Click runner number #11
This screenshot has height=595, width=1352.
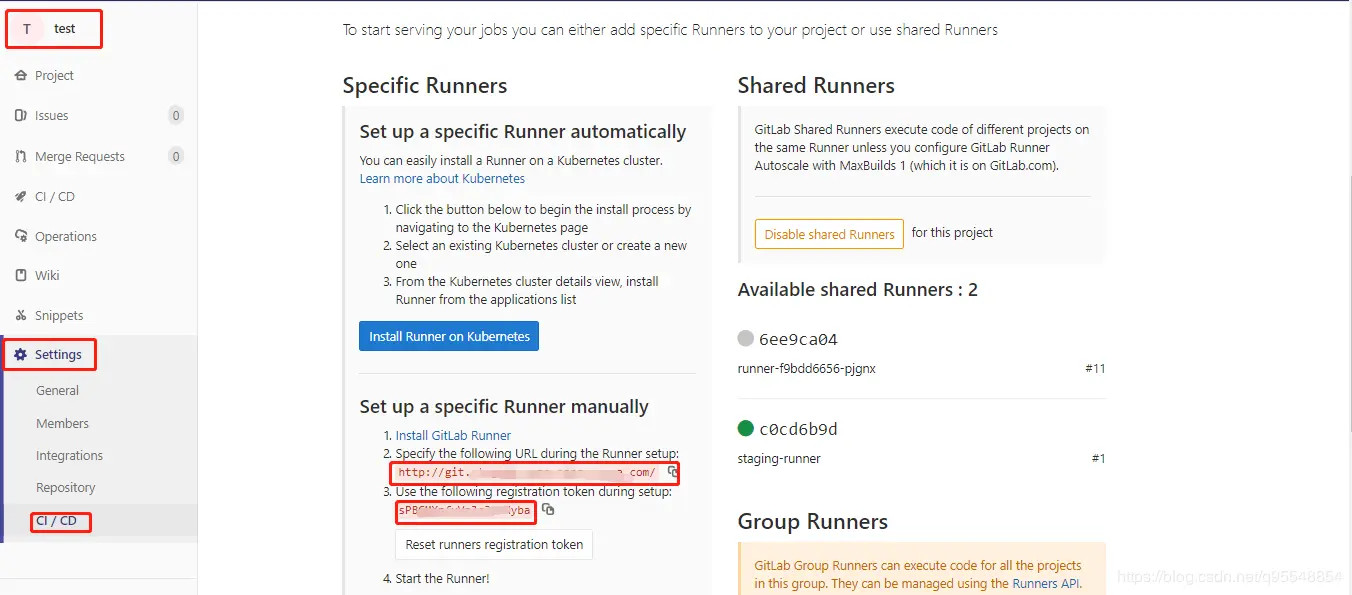[1095, 369]
